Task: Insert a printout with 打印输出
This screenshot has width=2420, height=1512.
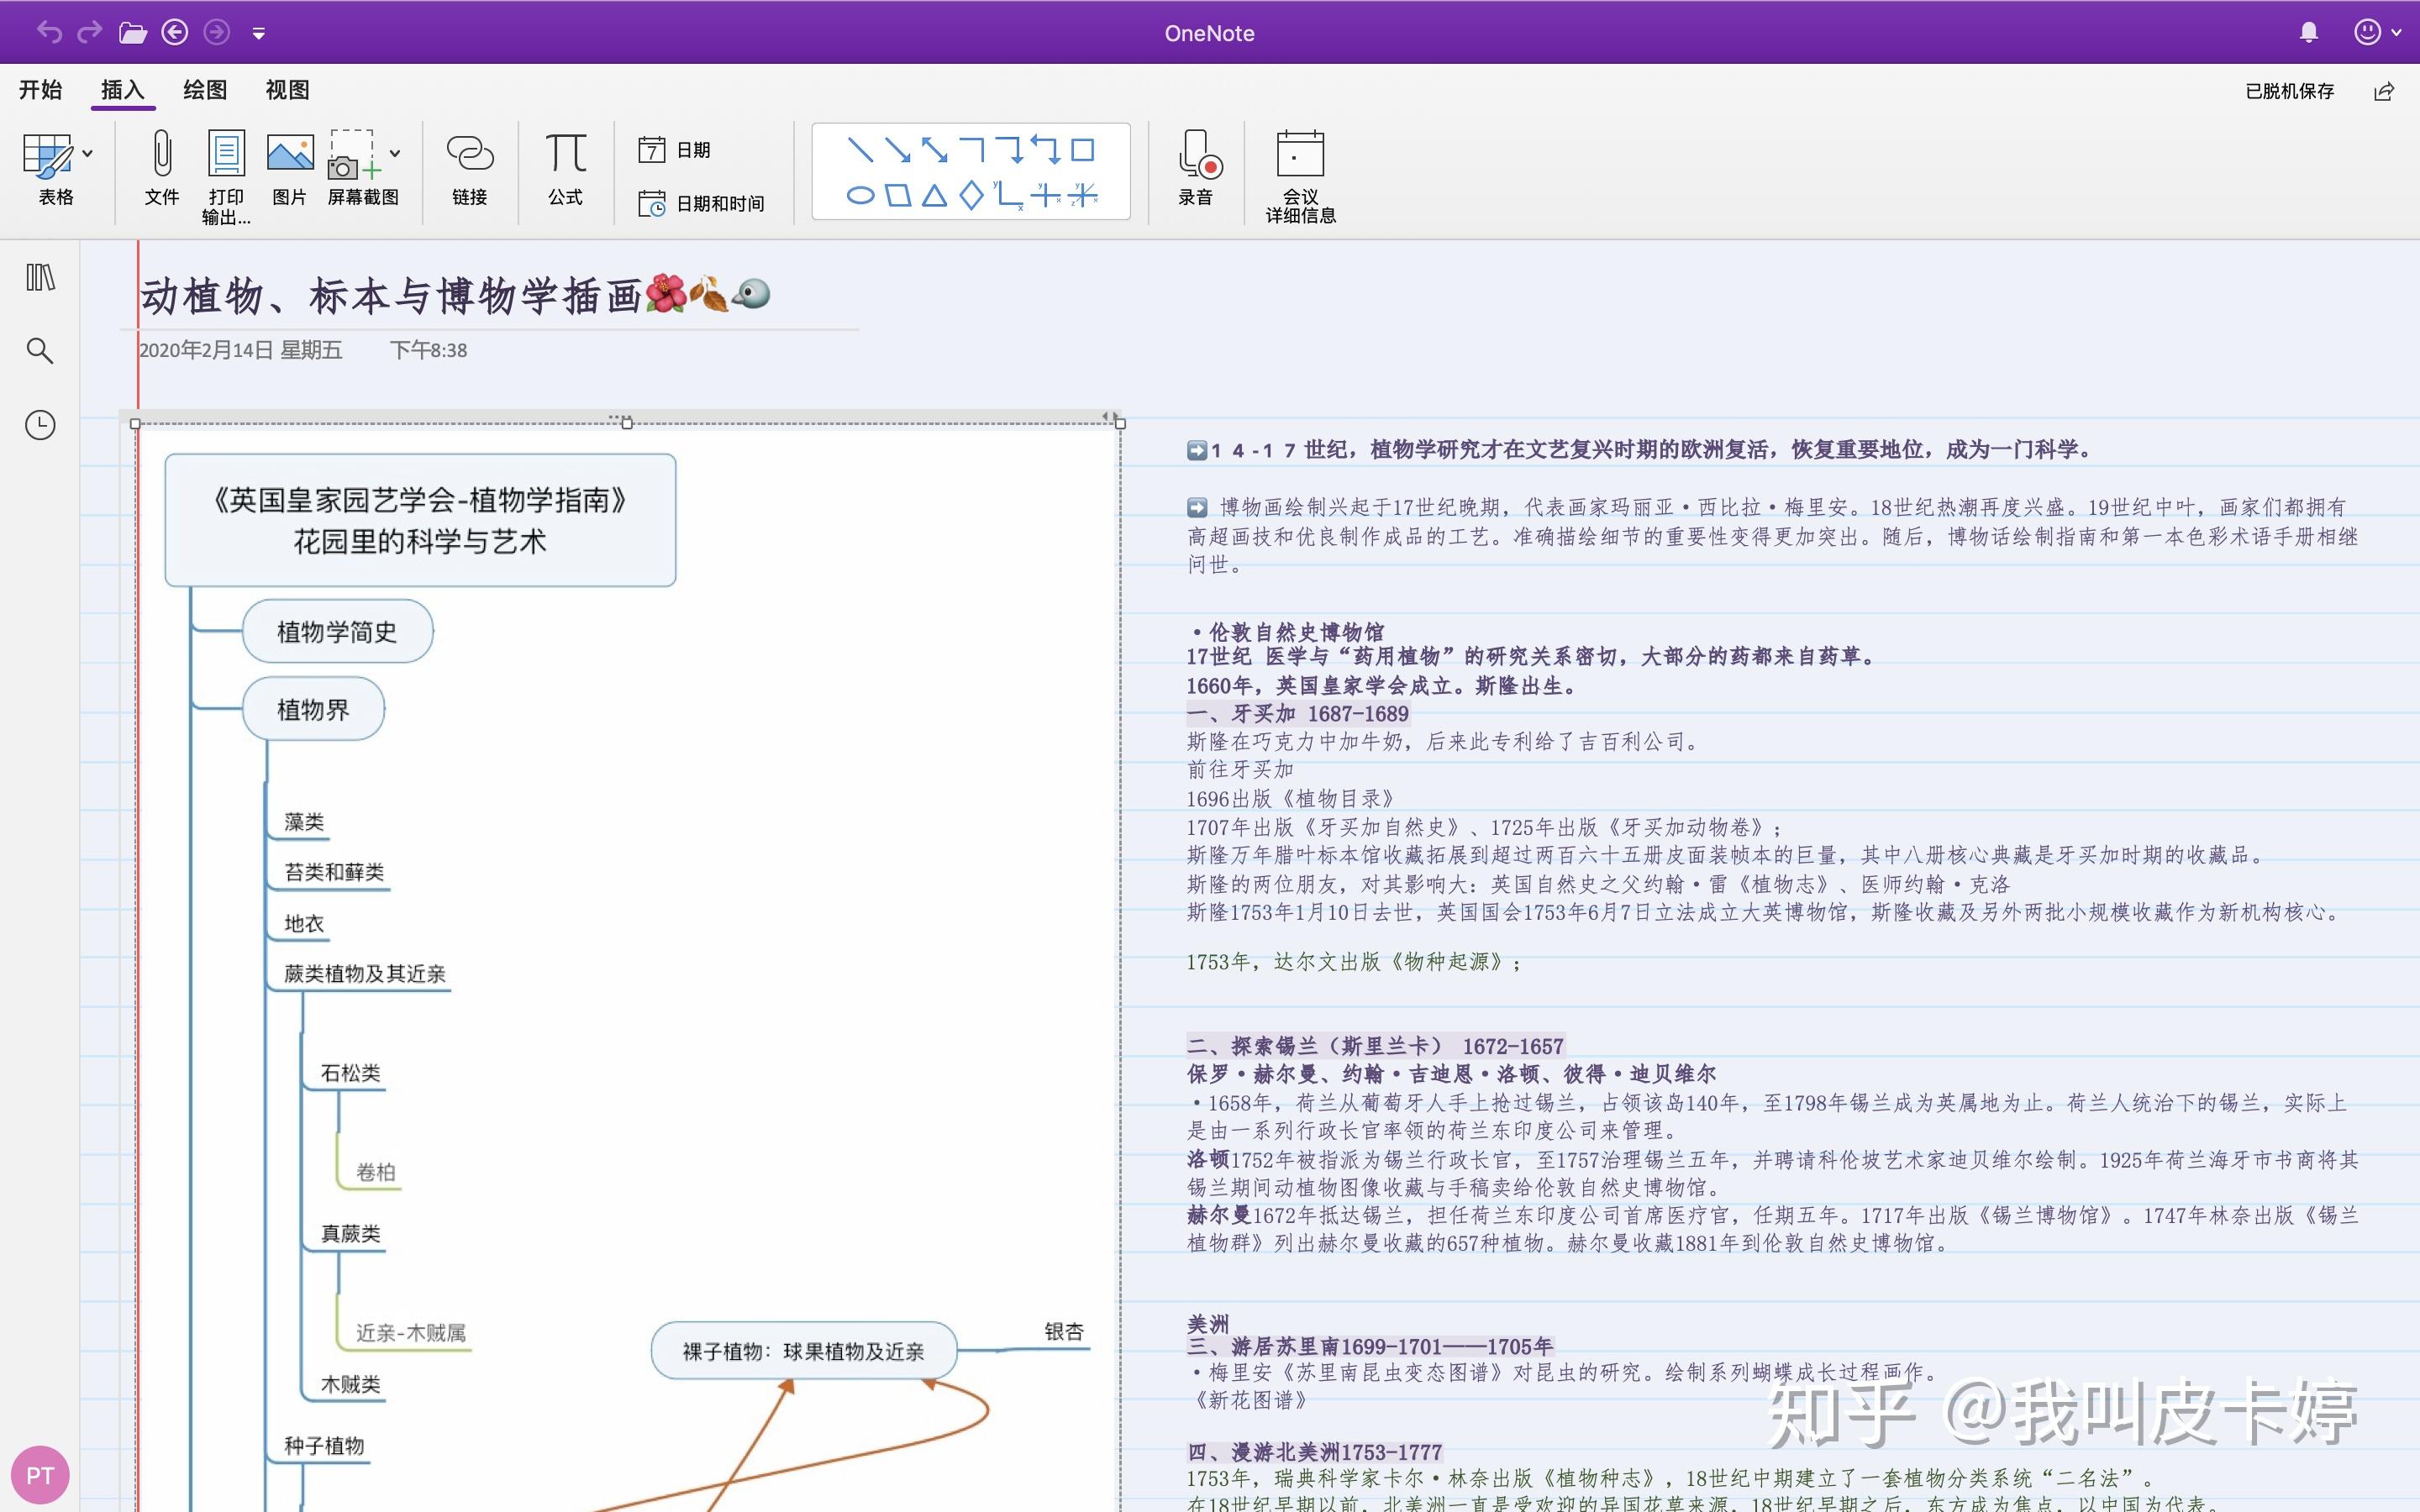Action: pyautogui.click(x=226, y=178)
